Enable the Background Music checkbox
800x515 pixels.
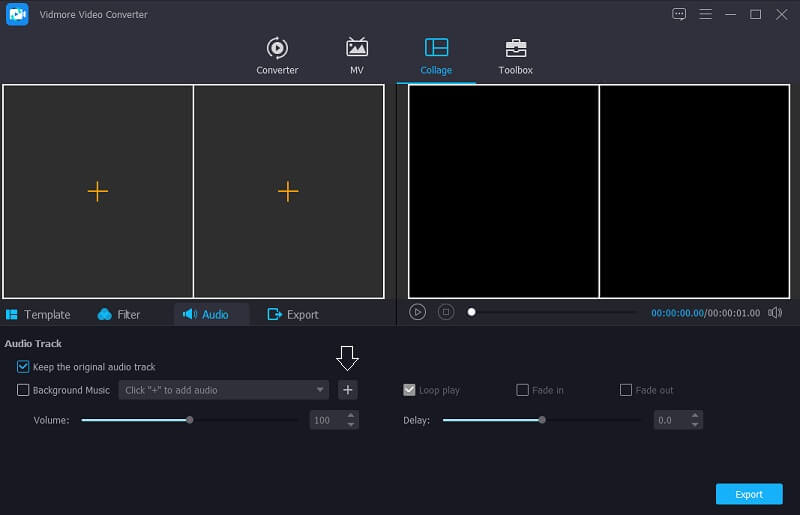[24, 390]
